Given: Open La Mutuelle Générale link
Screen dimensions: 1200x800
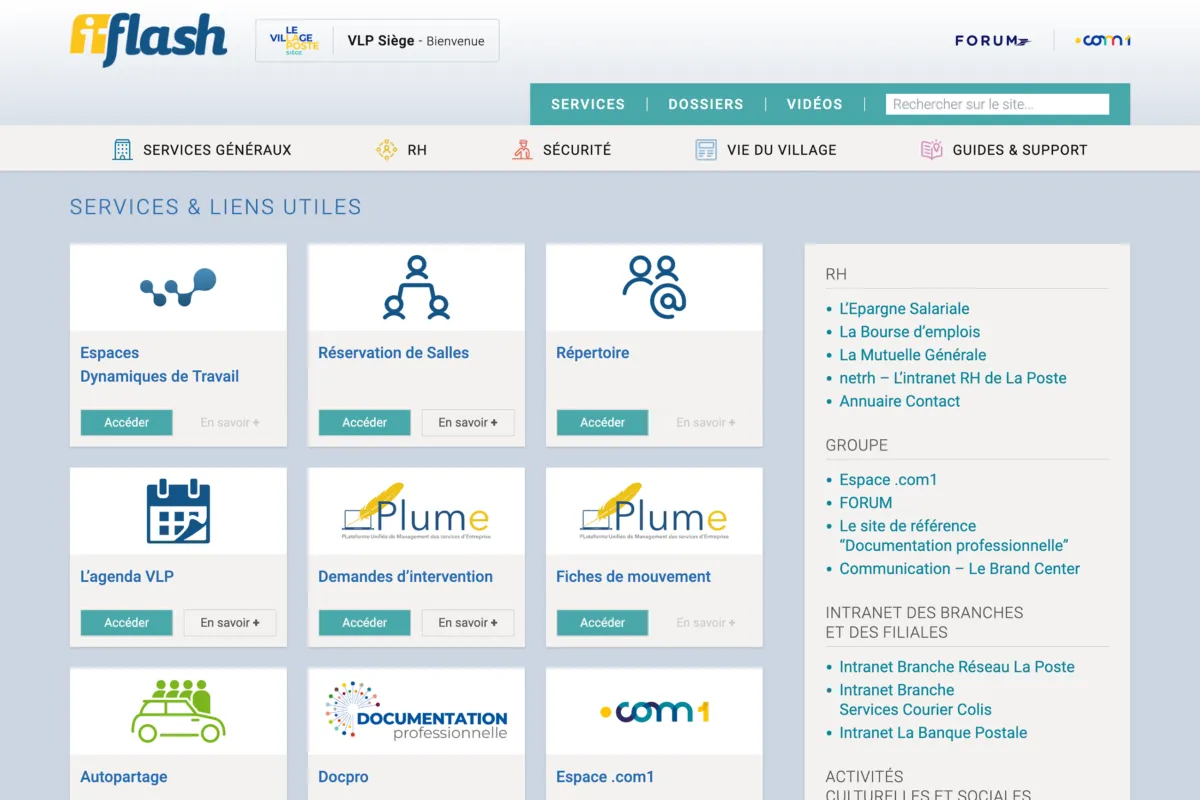Looking at the screenshot, I should point(913,355).
